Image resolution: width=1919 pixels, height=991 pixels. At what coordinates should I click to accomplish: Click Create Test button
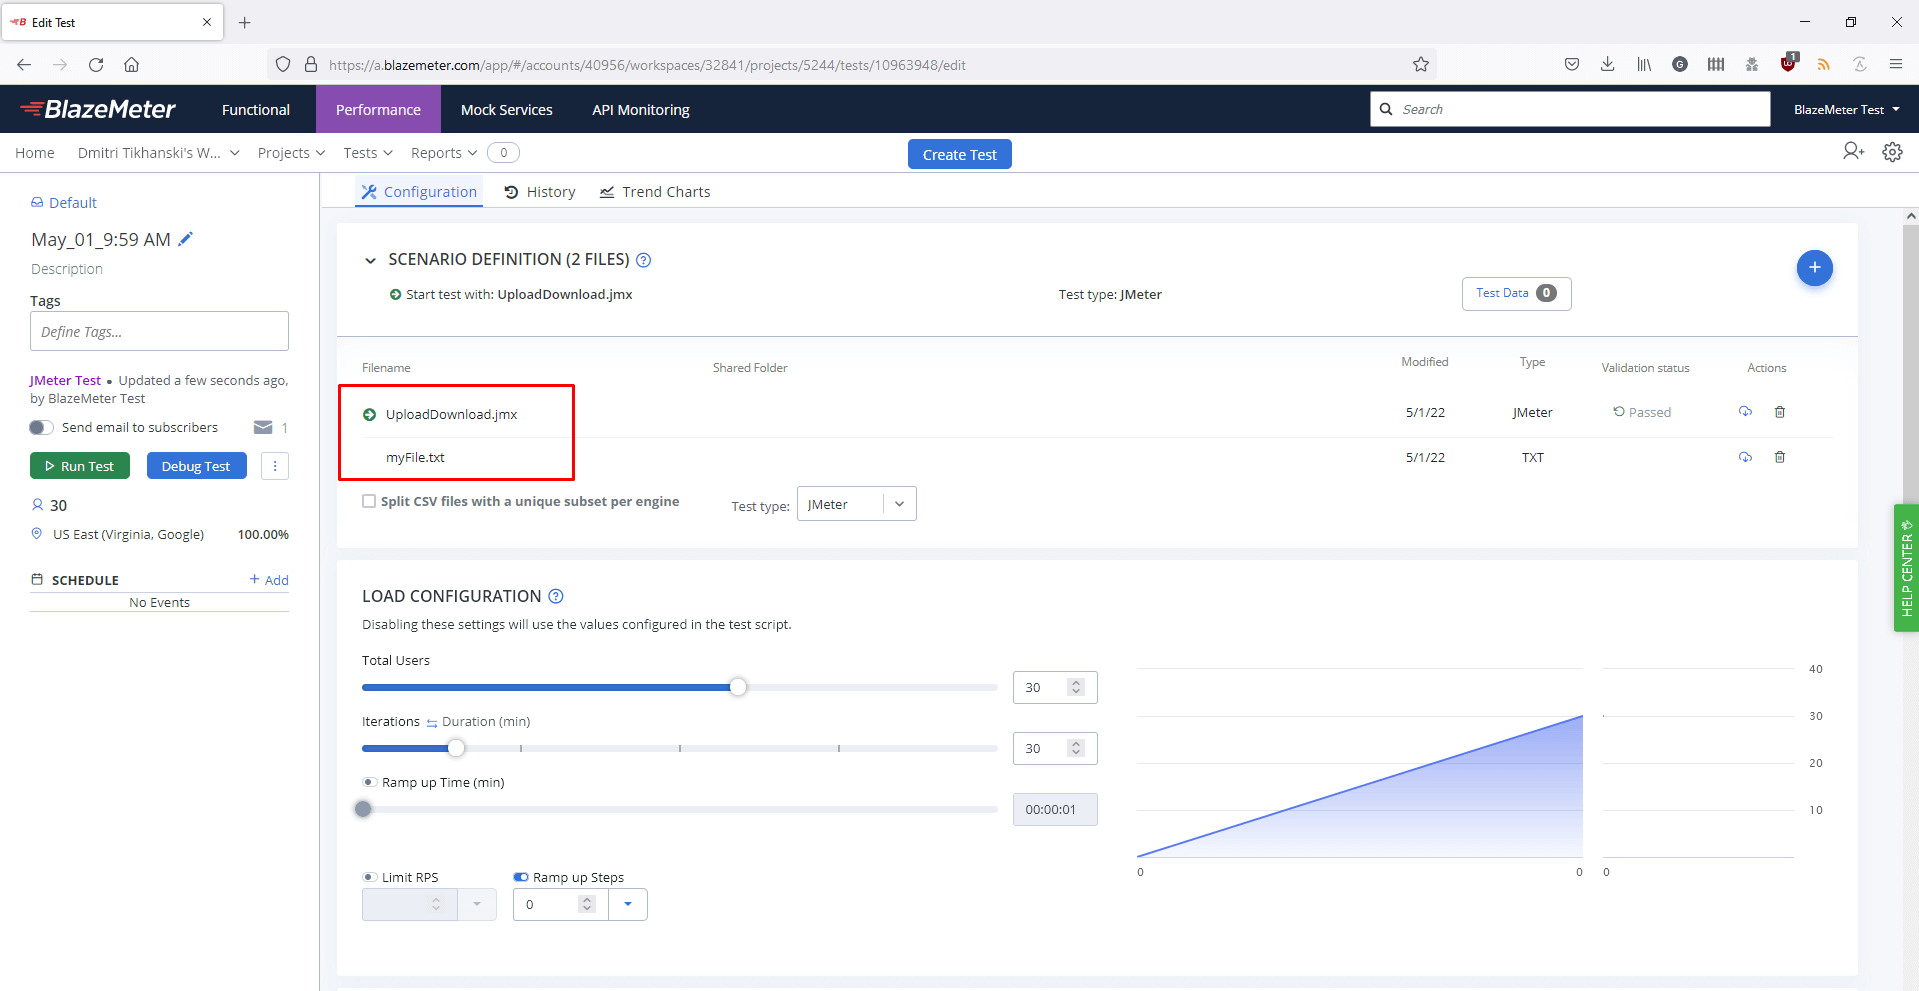[x=960, y=154]
